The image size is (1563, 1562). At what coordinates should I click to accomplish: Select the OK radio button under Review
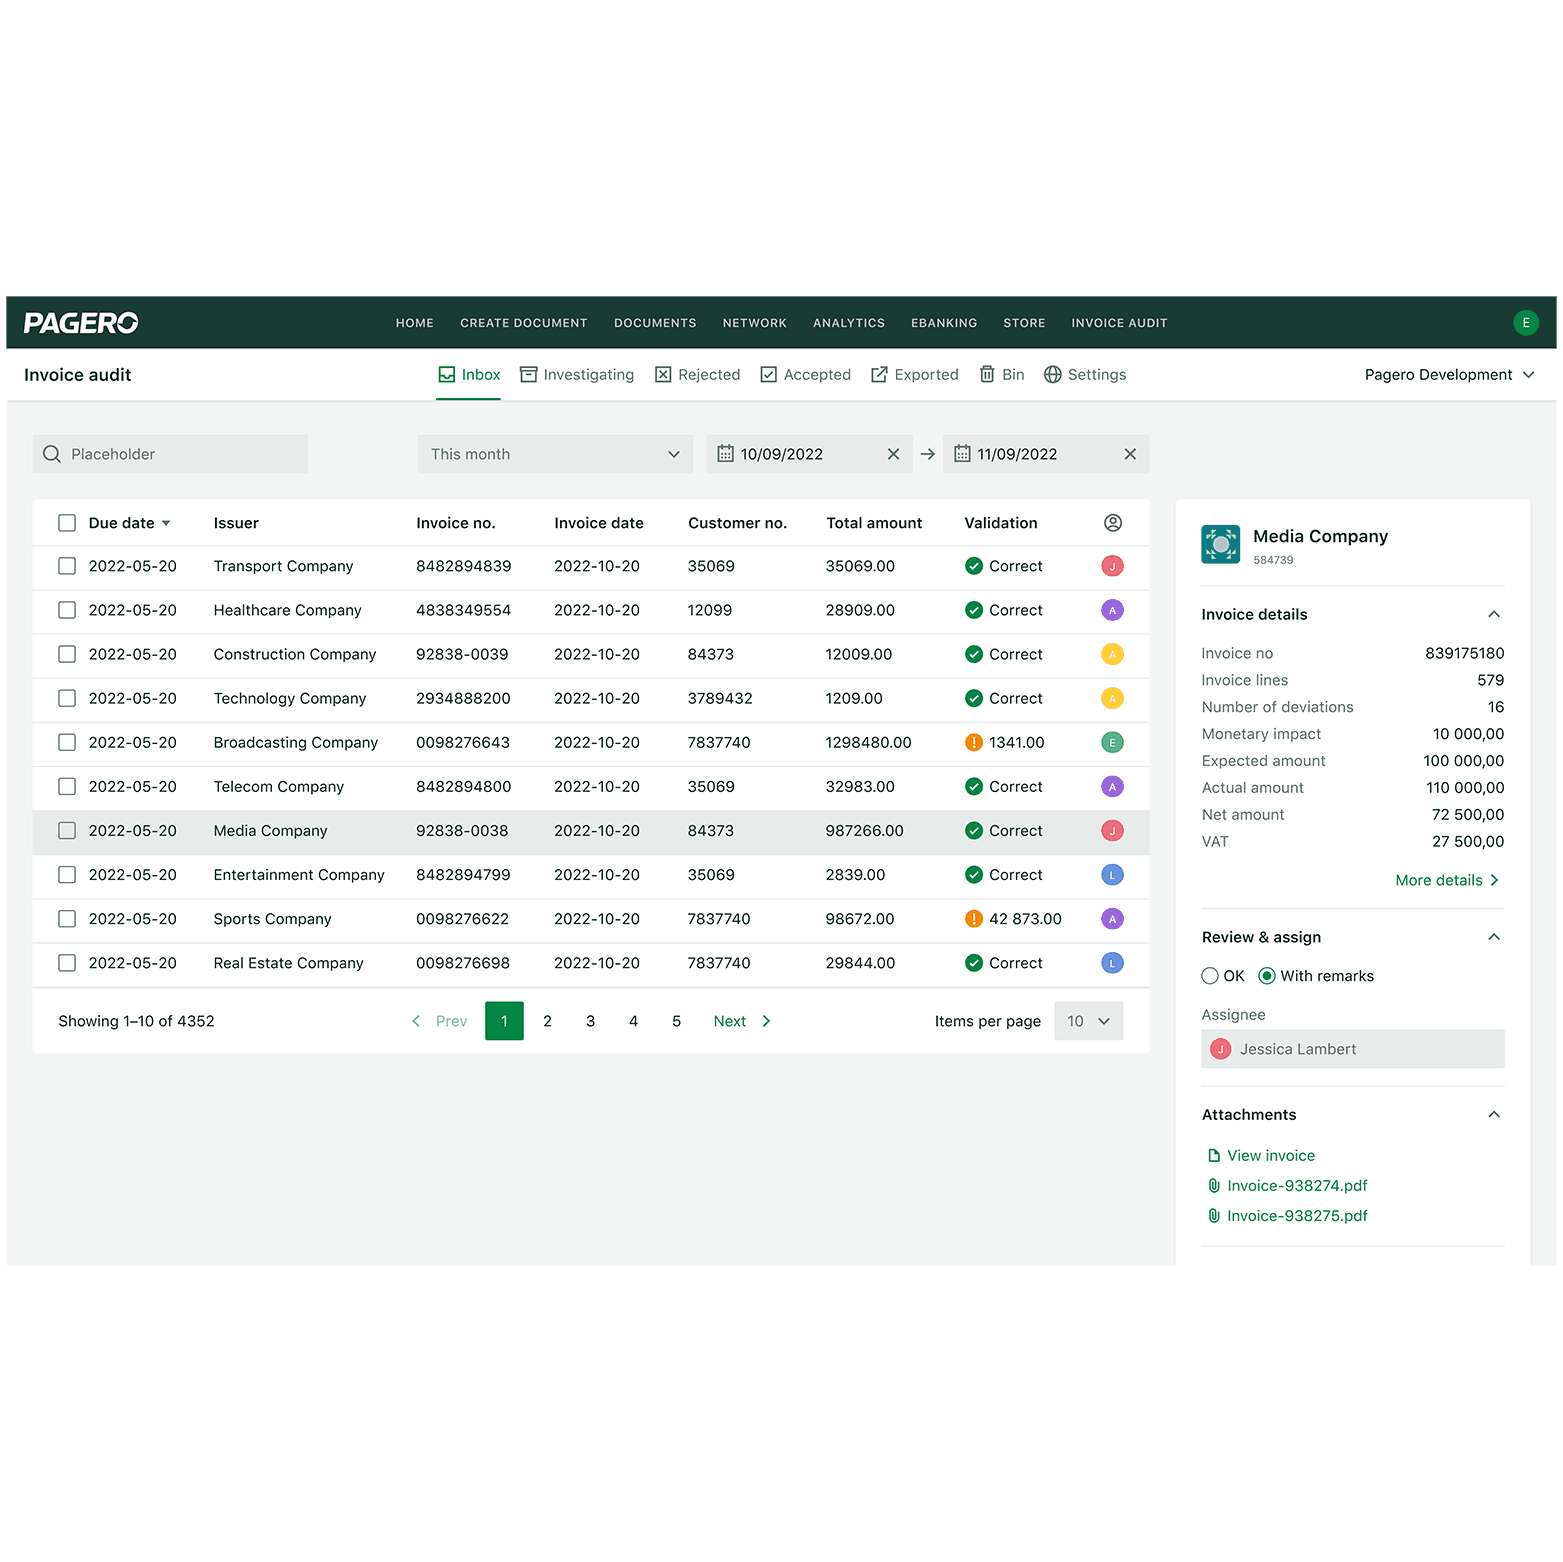tap(1209, 975)
